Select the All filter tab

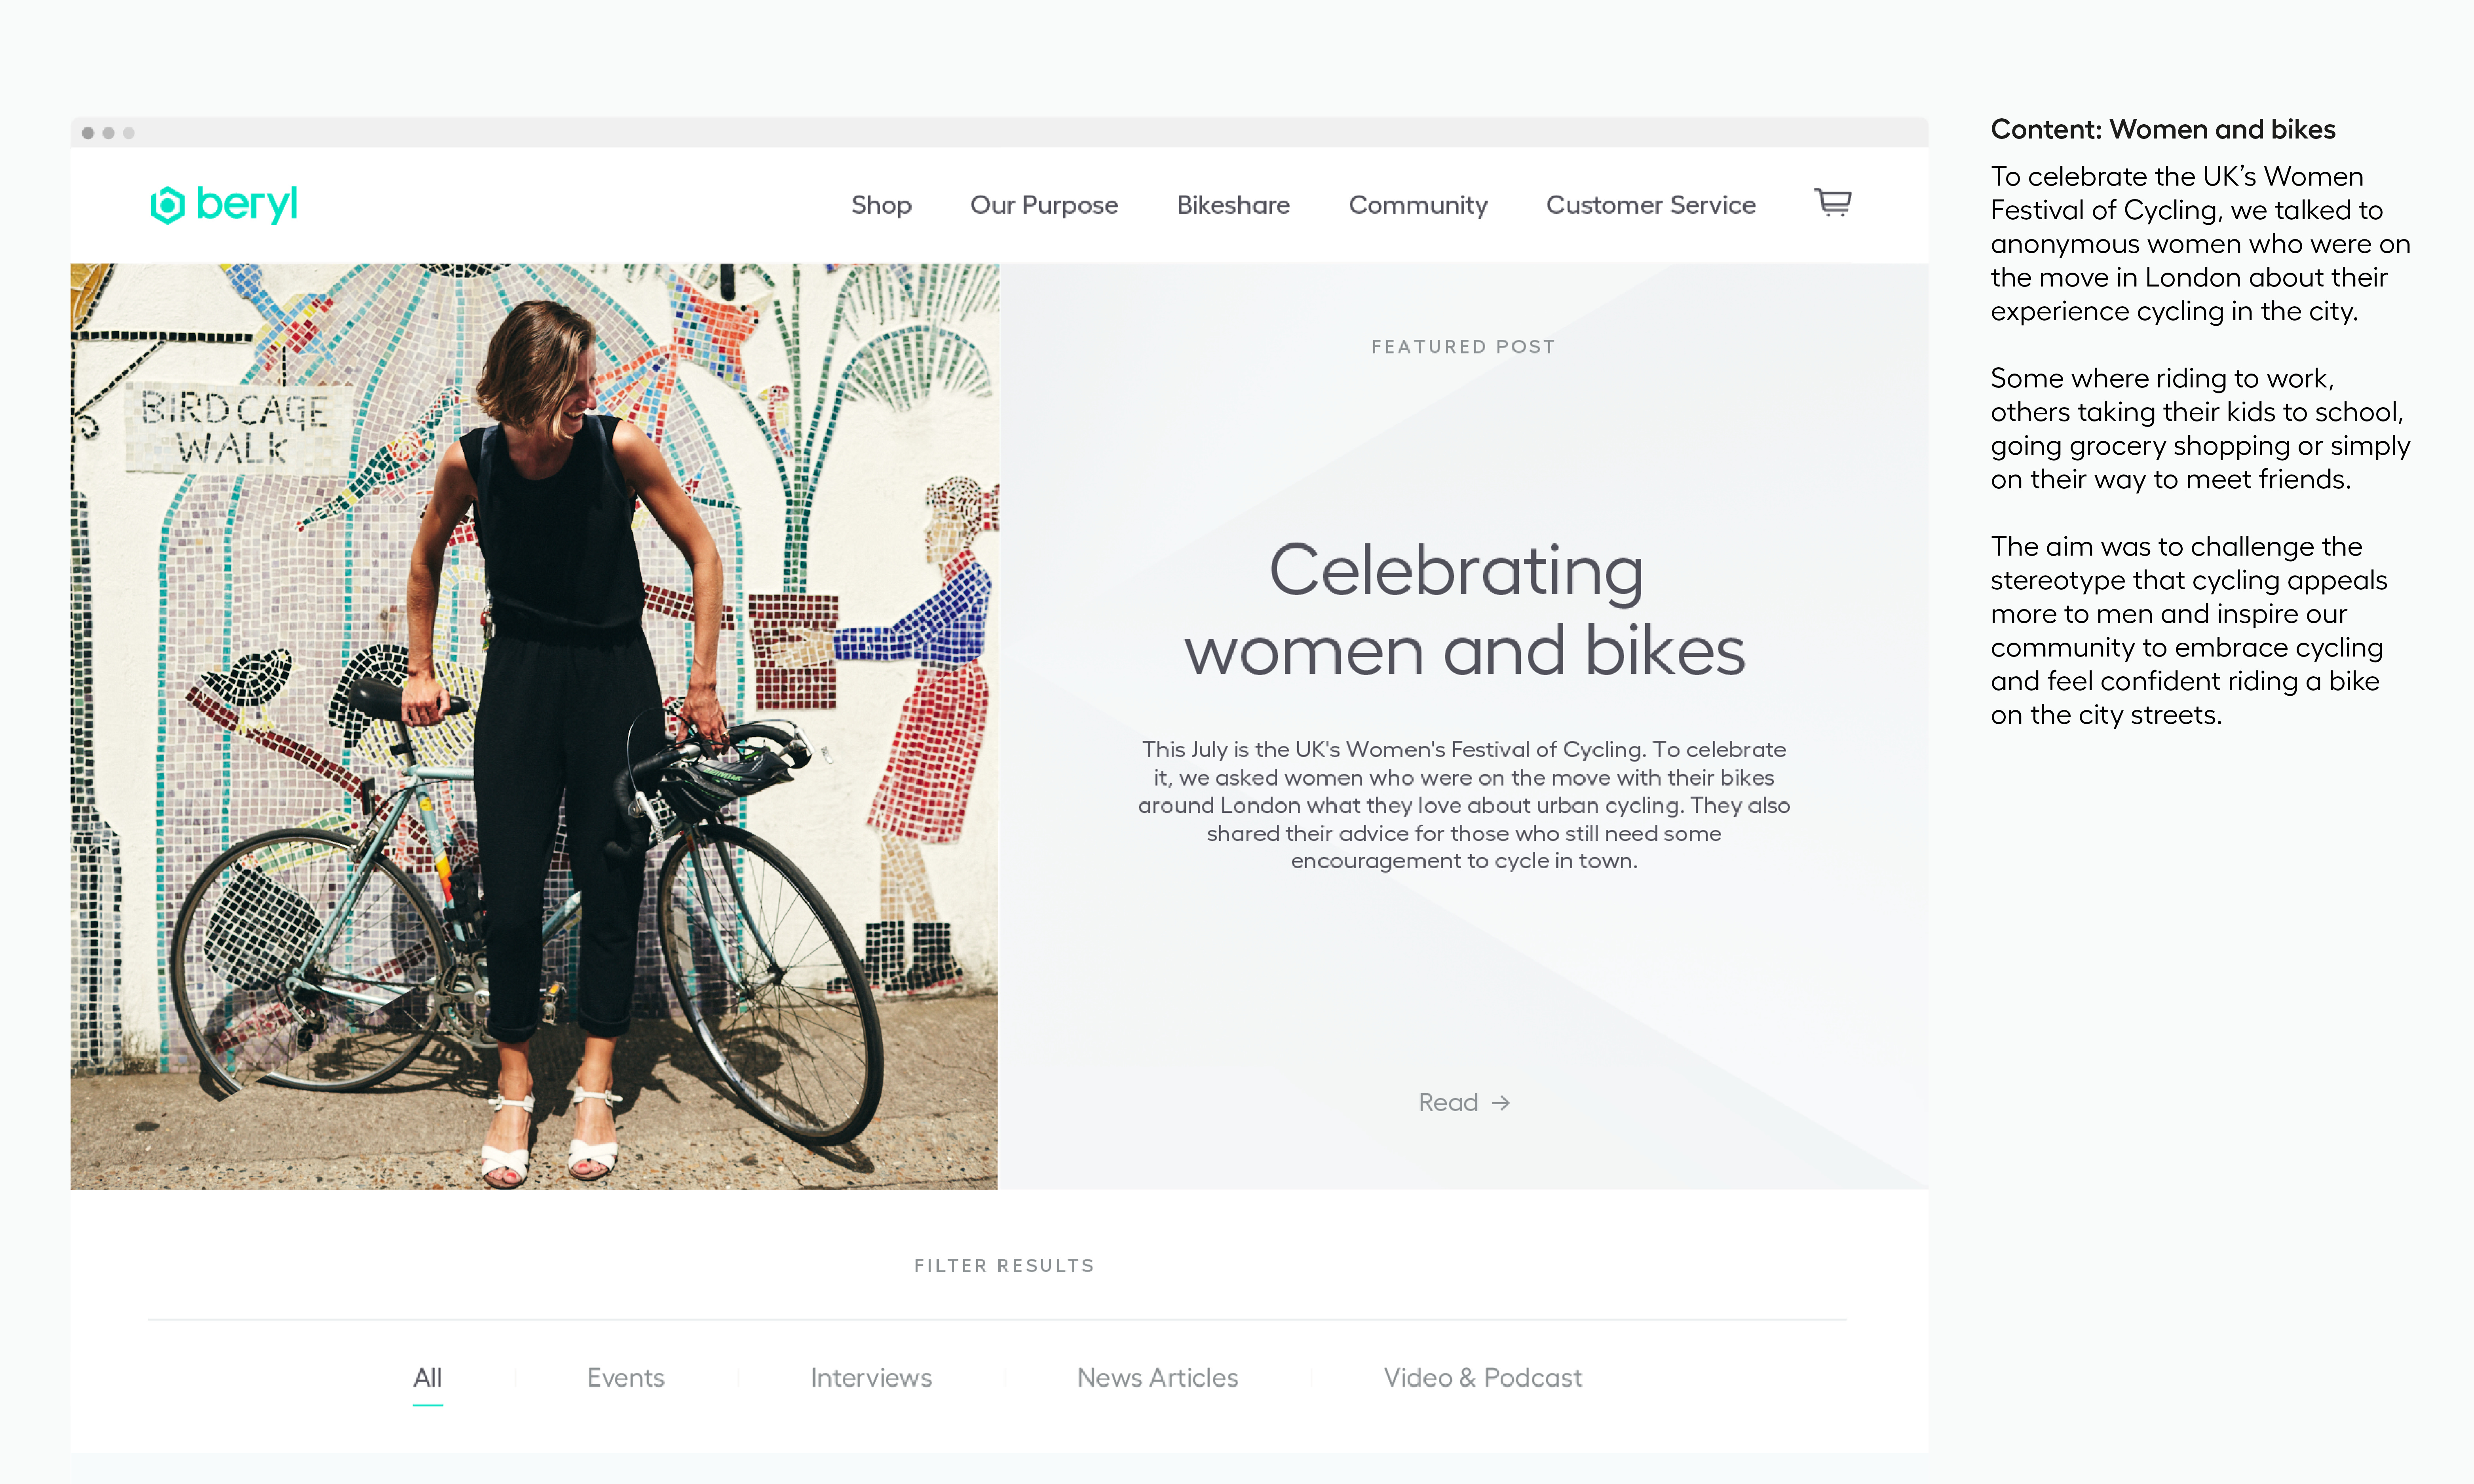point(427,1377)
